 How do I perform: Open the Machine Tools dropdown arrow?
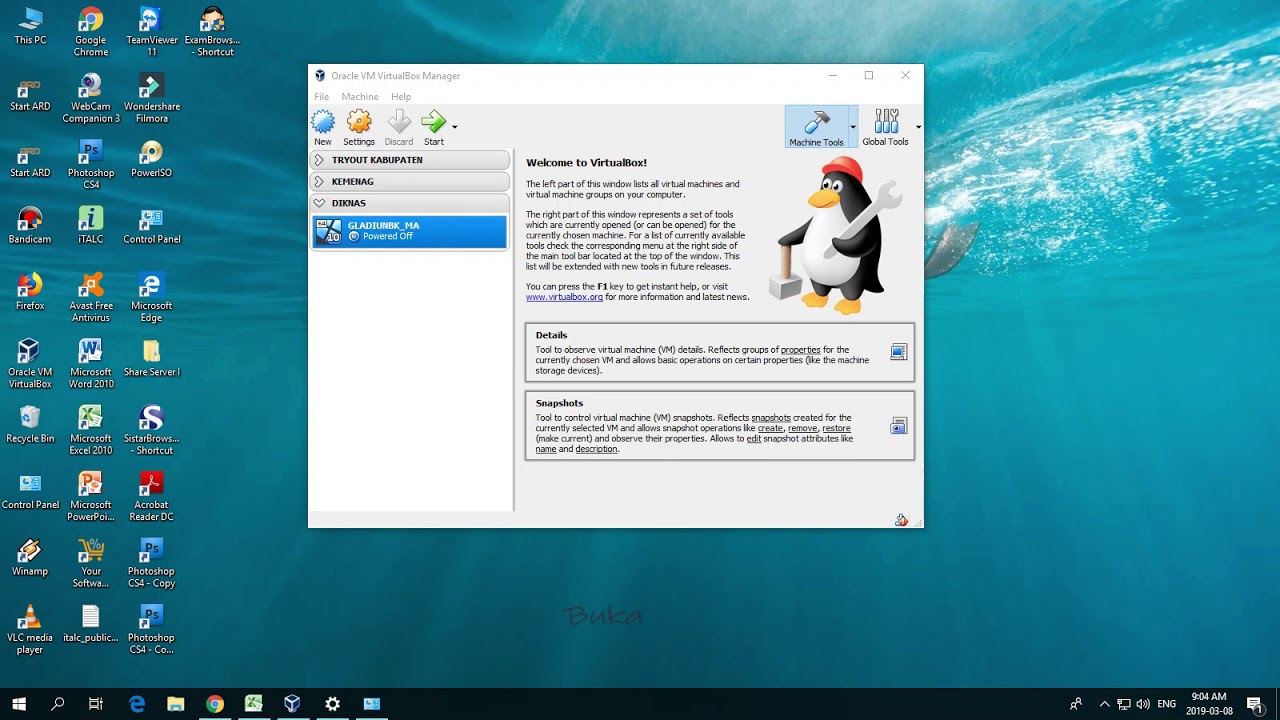click(853, 127)
